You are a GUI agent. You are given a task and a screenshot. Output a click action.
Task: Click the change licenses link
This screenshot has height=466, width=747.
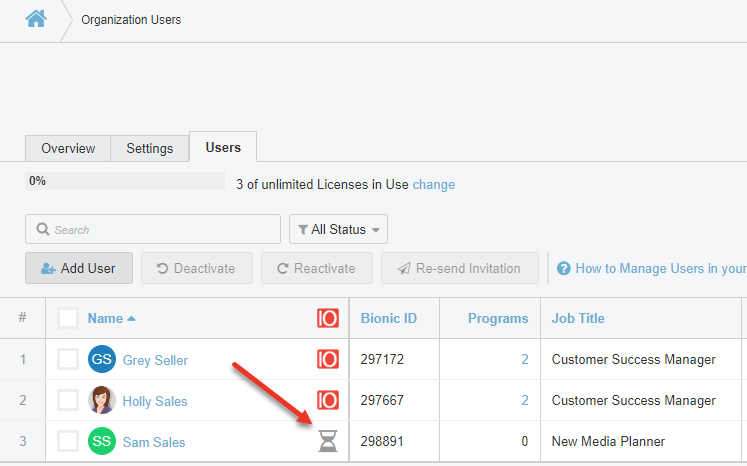tap(433, 184)
